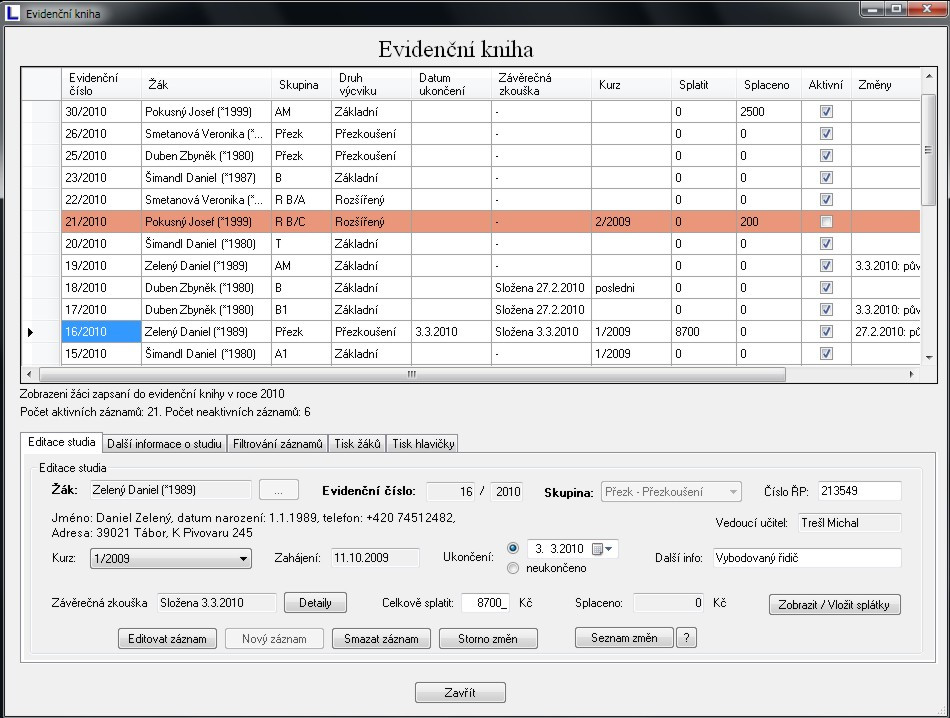The width and height of the screenshot is (950, 718).
Task: Open the Detaily of final exam
Action: pos(315,603)
